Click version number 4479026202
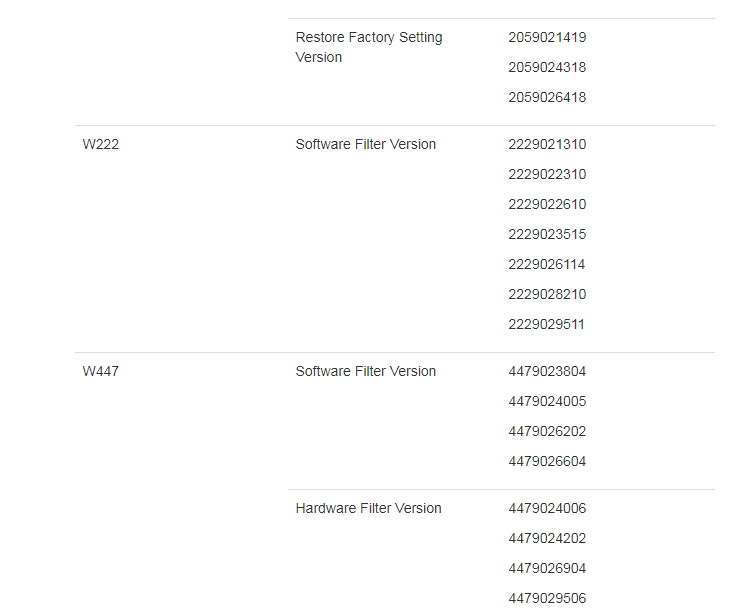Viewport: 737px width, 613px height. pyautogui.click(x=547, y=432)
